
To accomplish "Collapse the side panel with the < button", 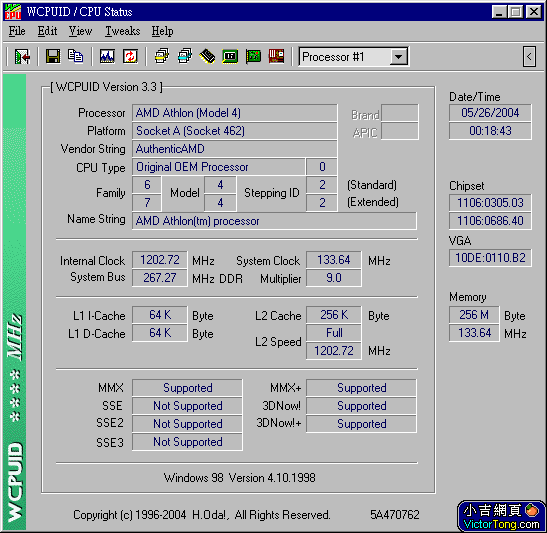I will (529, 57).
